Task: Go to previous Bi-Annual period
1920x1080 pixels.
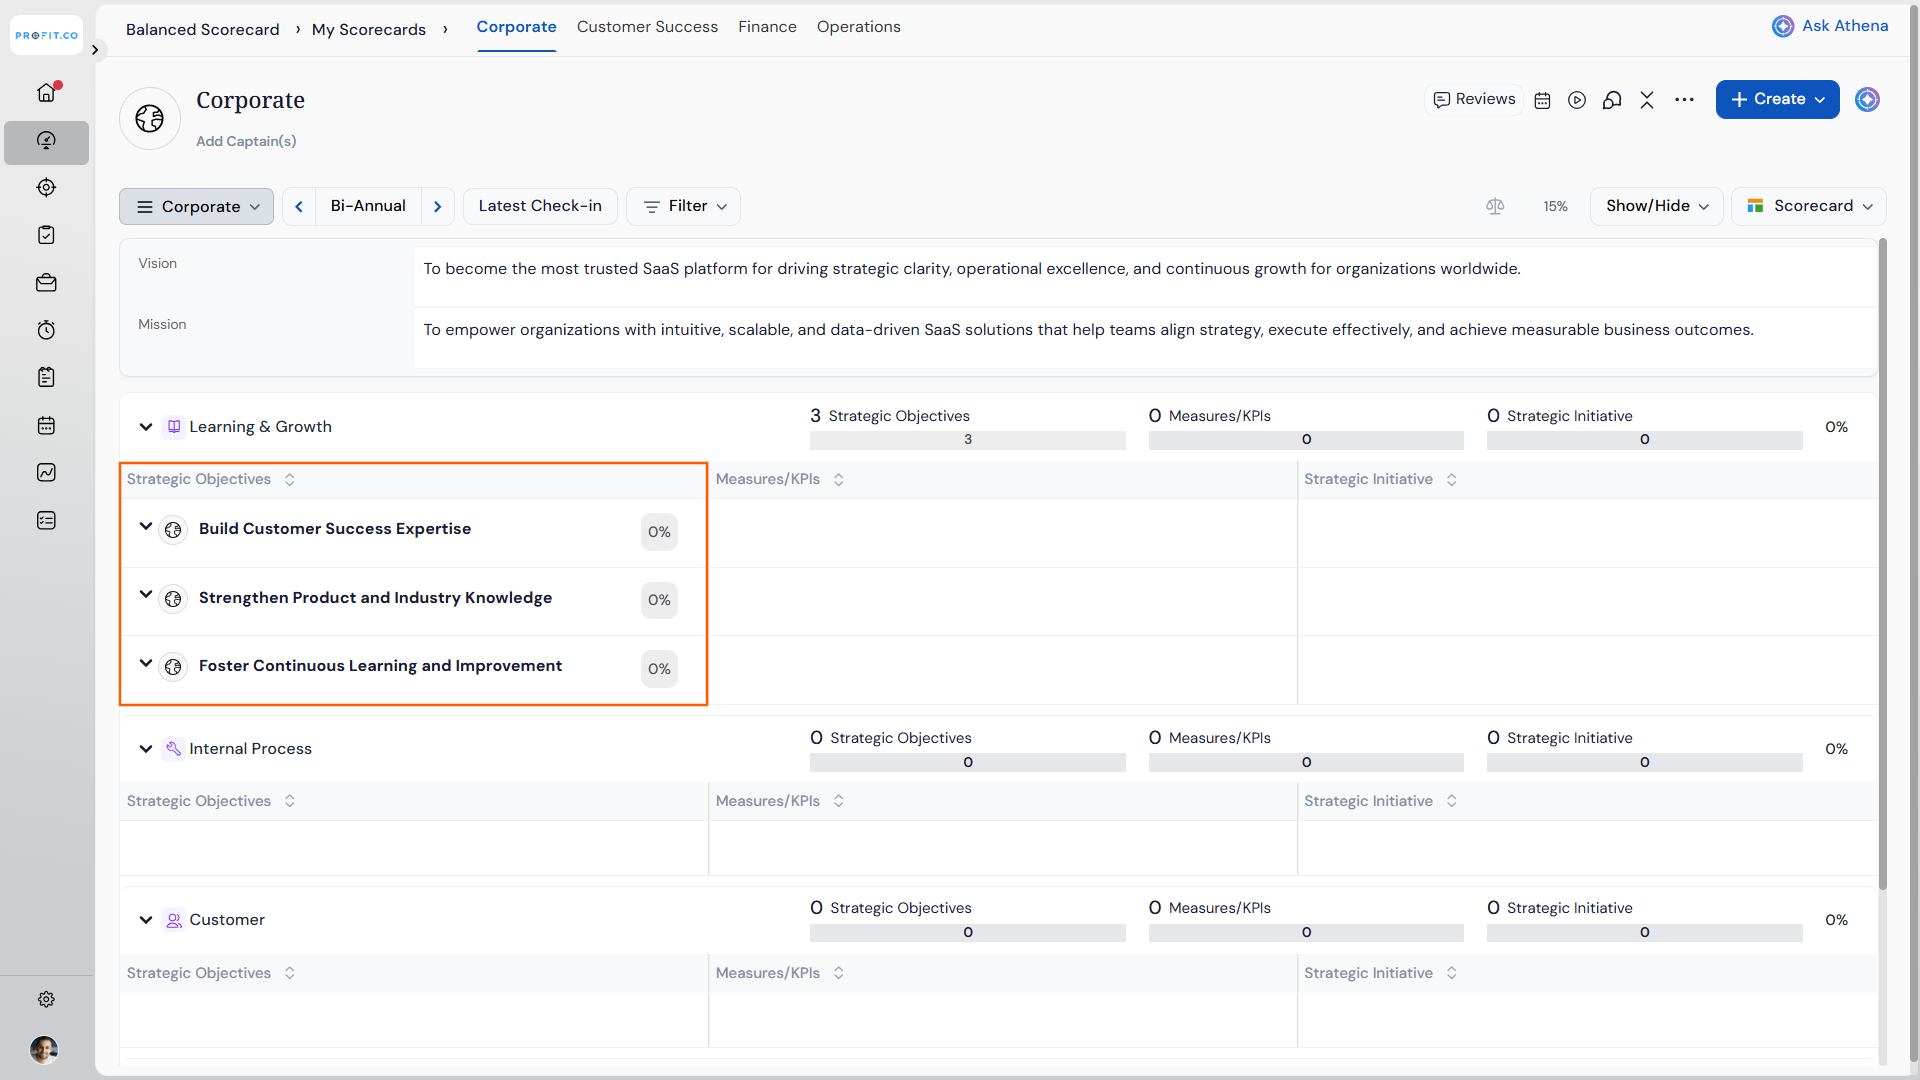Action: (299, 206)
